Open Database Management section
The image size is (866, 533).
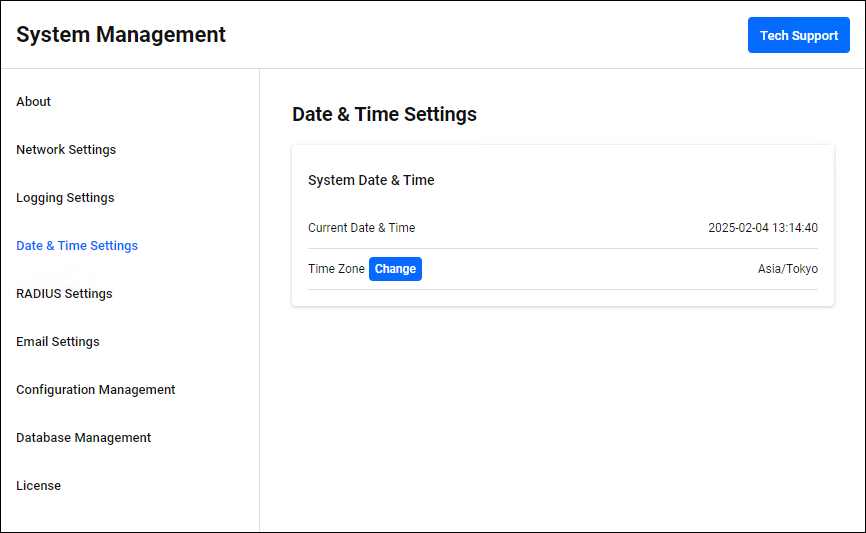point(84,438)
